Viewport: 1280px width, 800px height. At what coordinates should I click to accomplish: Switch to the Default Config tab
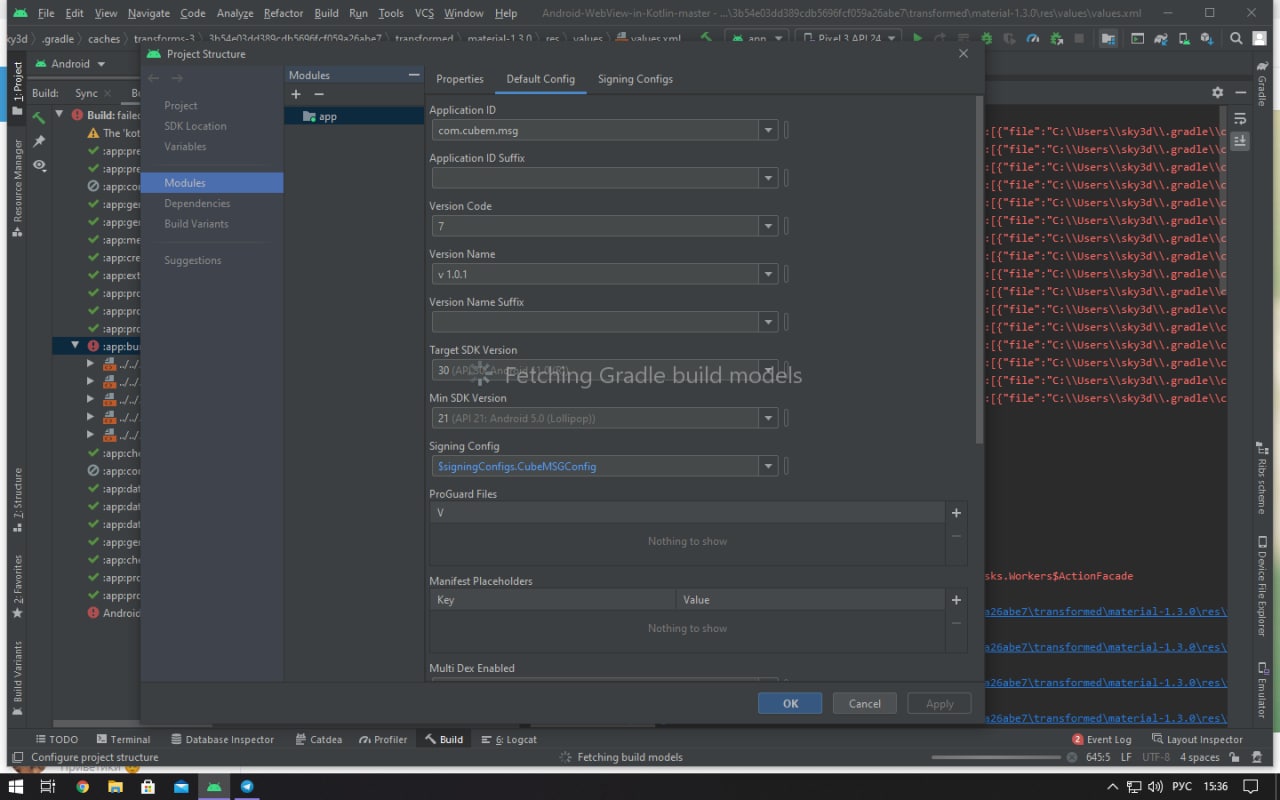(540, 79)
